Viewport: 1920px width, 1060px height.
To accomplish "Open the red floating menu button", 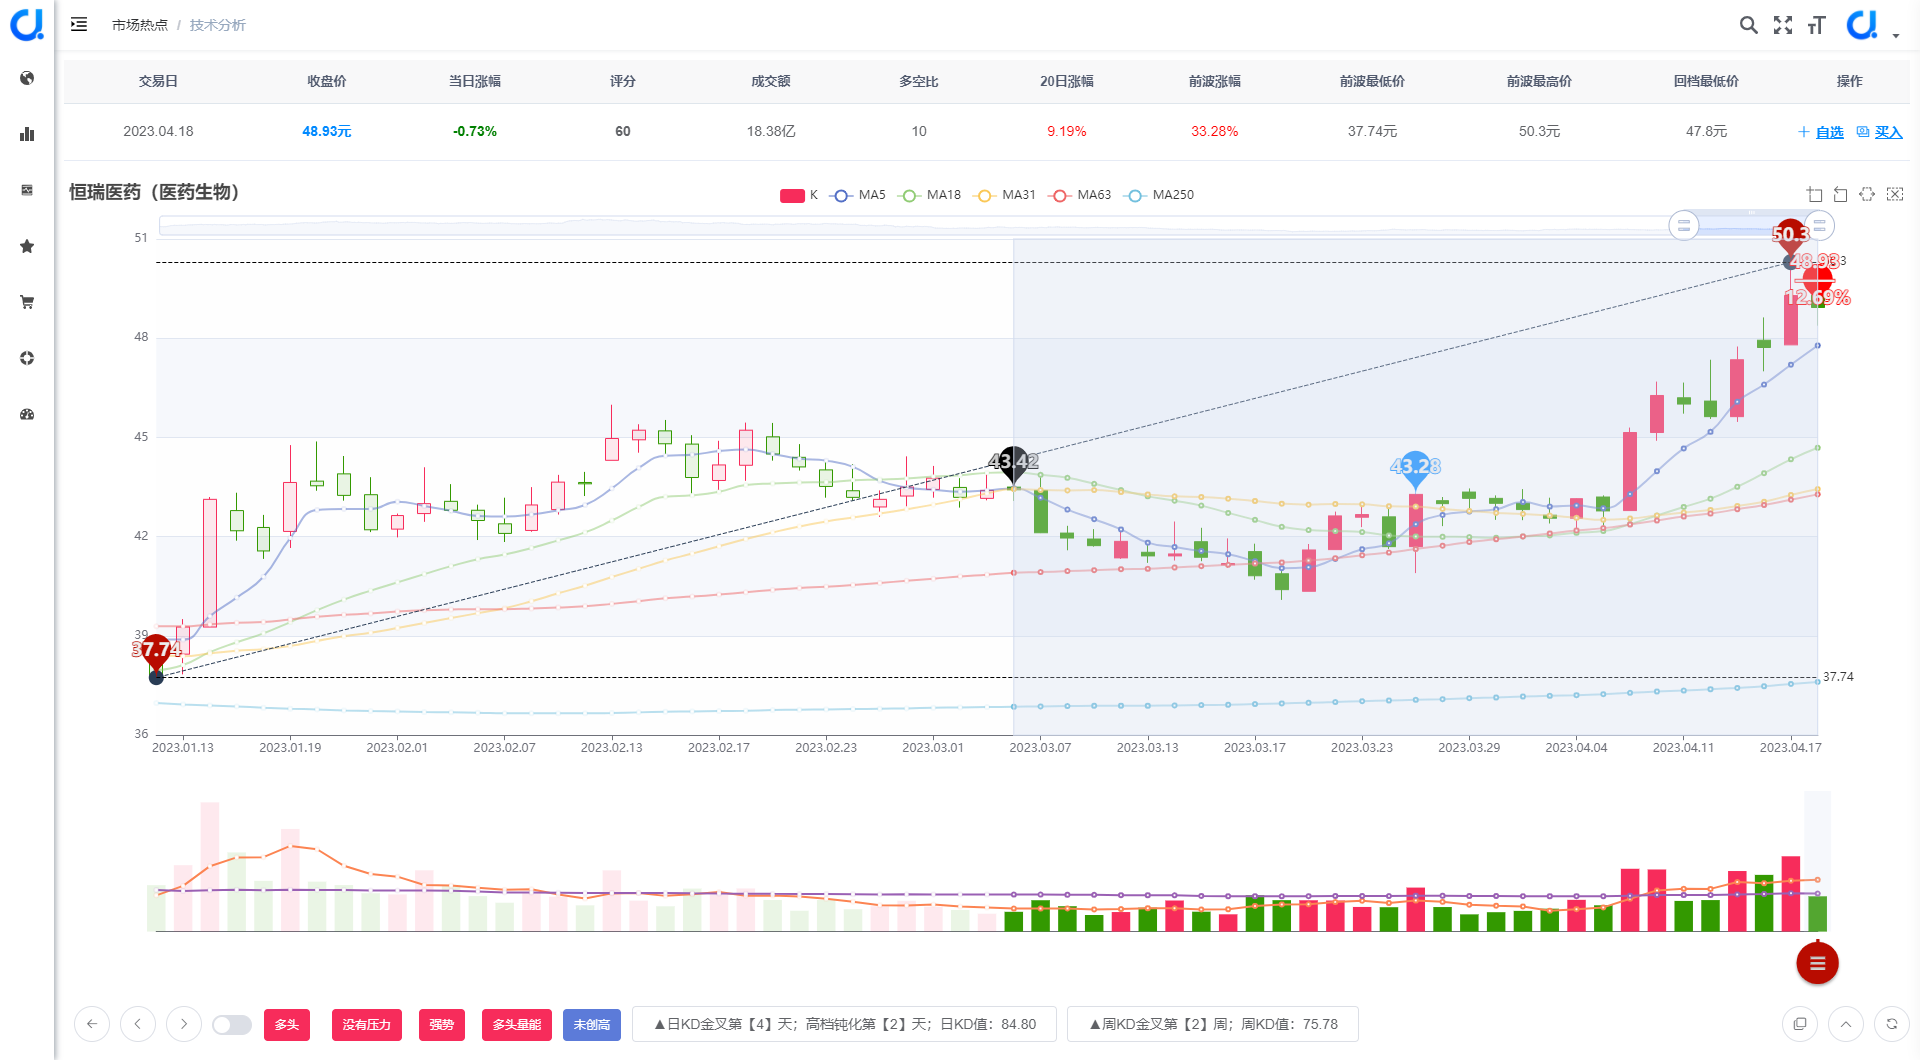I will click(x=1818, y=963).
